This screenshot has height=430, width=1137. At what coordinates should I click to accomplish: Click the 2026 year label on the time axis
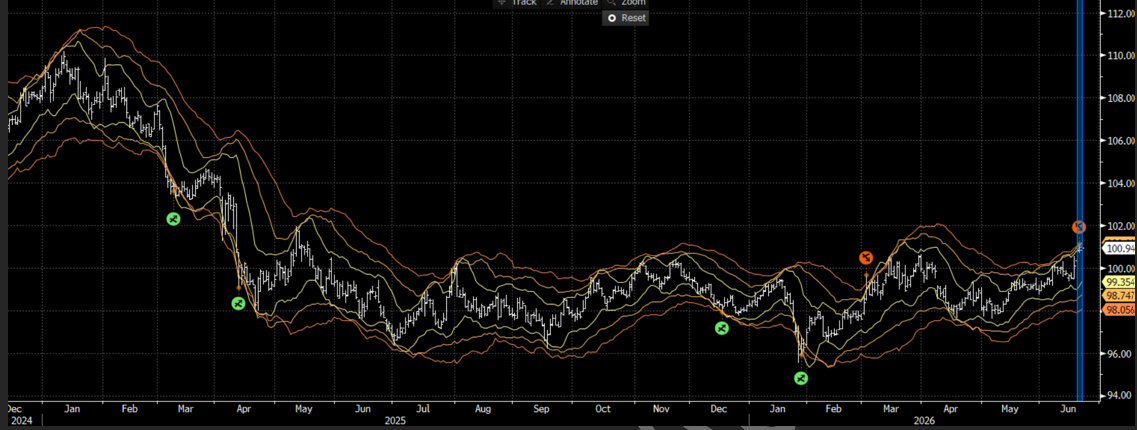coord(924,421)
